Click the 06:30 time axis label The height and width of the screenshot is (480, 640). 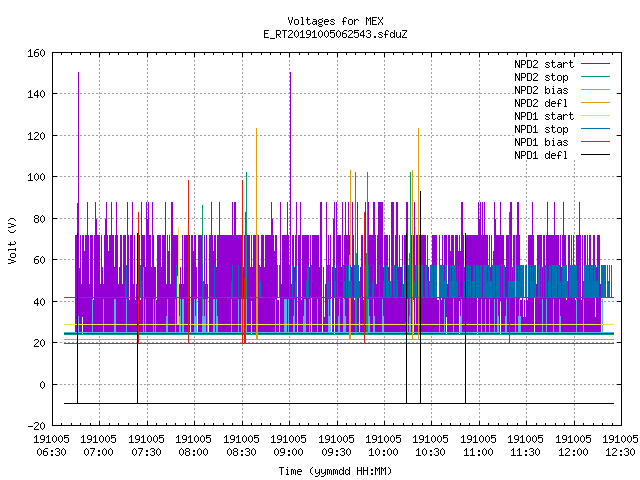click(51, 452)
